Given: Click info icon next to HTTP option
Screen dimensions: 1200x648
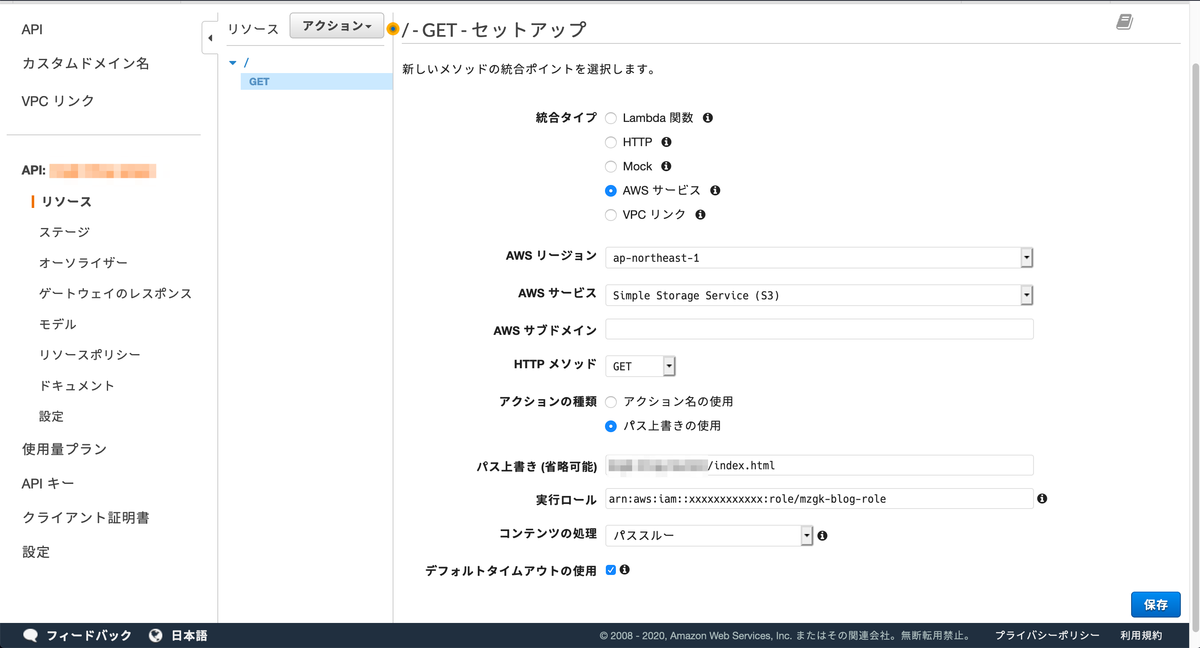Looking at the screenshot, I should pyautogui.click(x=667, y=142).
